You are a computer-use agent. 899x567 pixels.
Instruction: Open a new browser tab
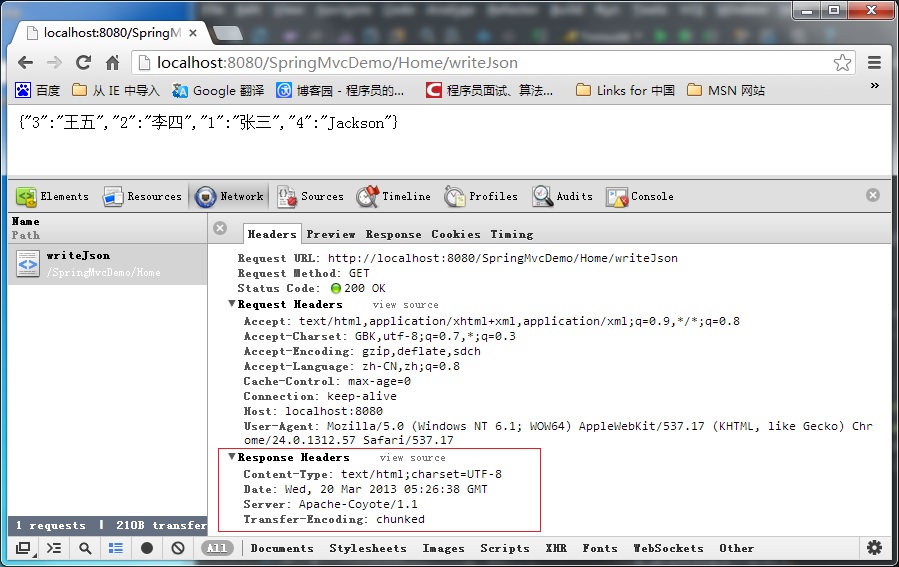tap(228, 34)
